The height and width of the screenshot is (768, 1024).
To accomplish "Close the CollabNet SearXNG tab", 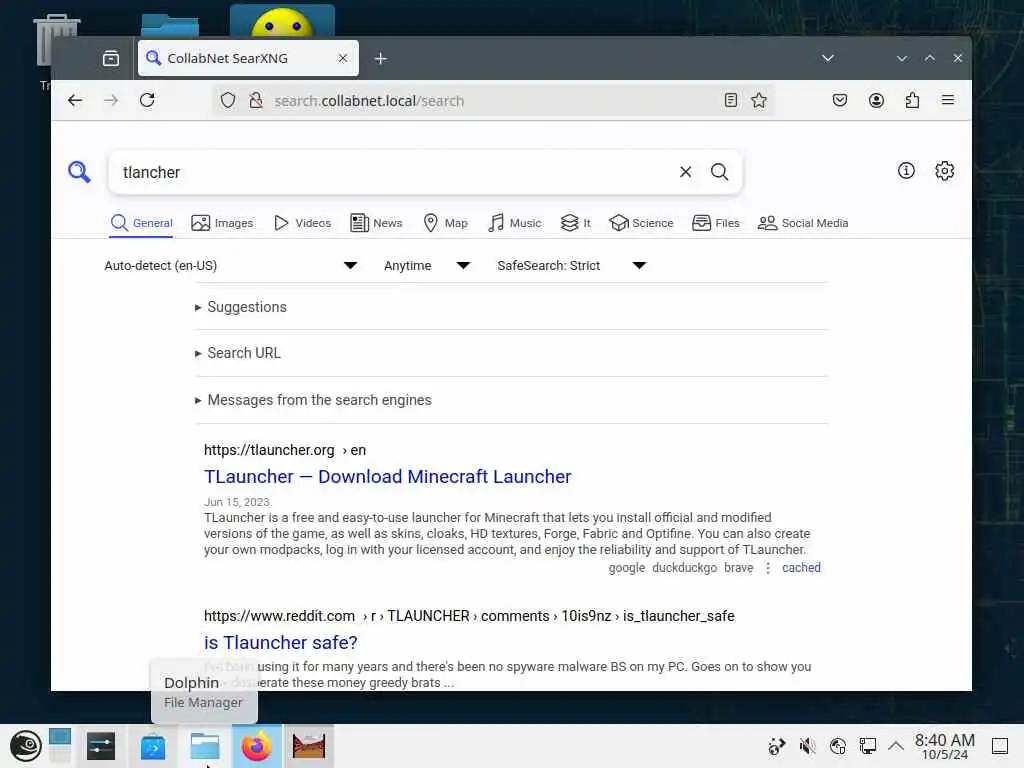I will pyautogui.click(x=343, y=58).
